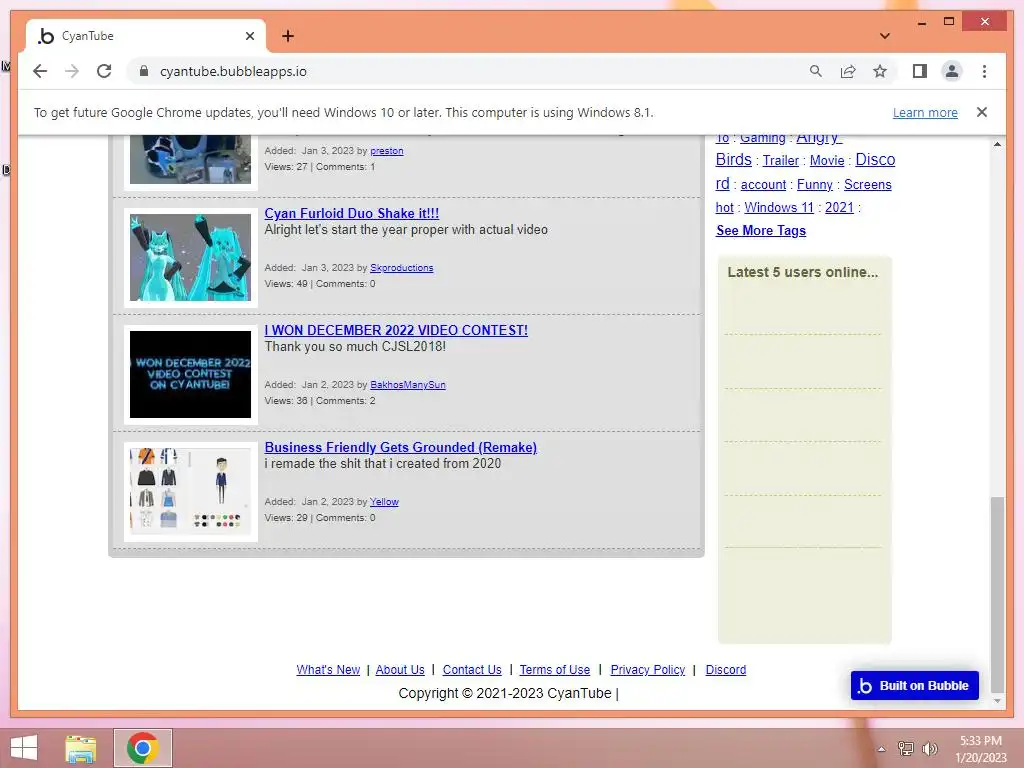Screen dimensions: 1024x768
Task: Show hidden system tray icons
Action: 881,749
